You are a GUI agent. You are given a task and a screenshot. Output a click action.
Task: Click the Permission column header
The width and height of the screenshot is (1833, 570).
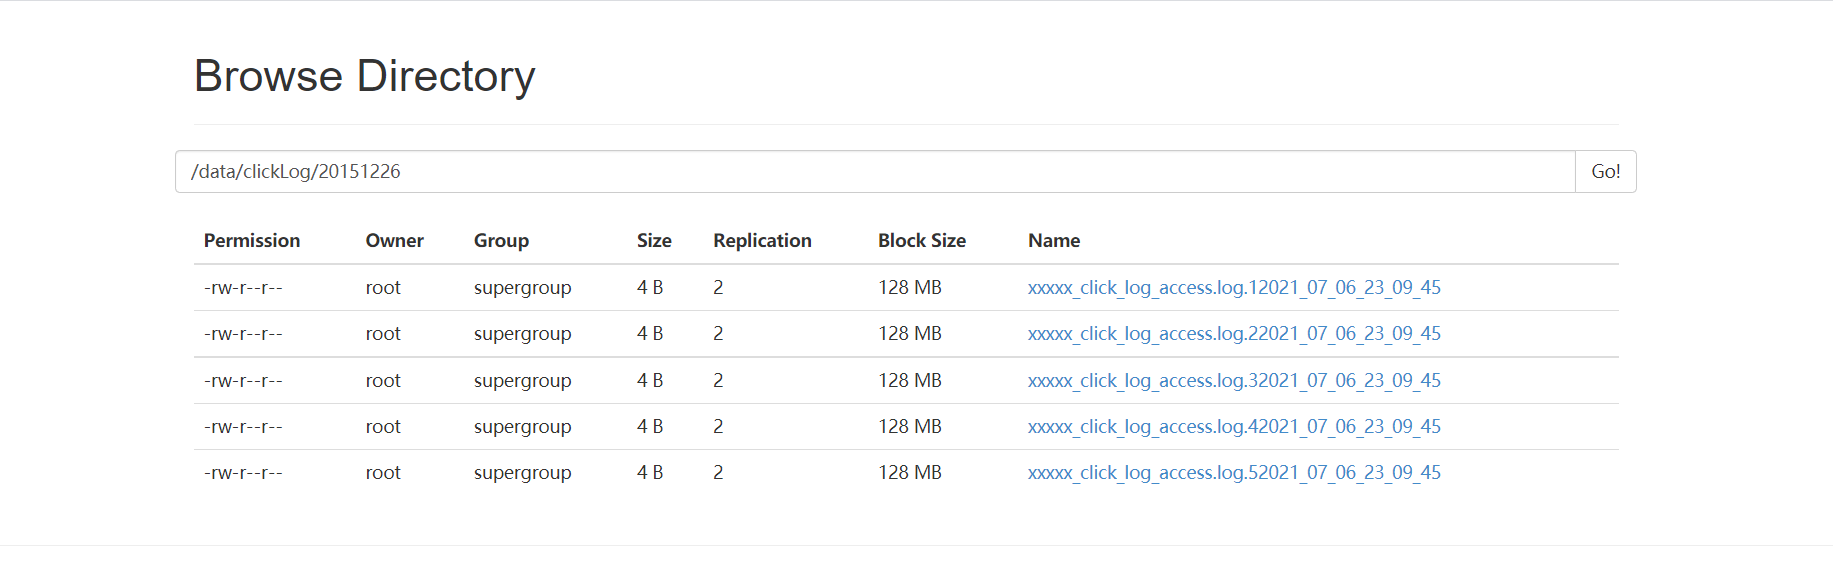[252, 241]
